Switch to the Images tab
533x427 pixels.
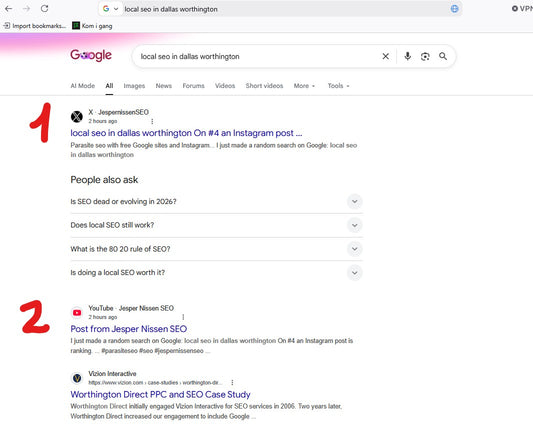tap(134, 86)
